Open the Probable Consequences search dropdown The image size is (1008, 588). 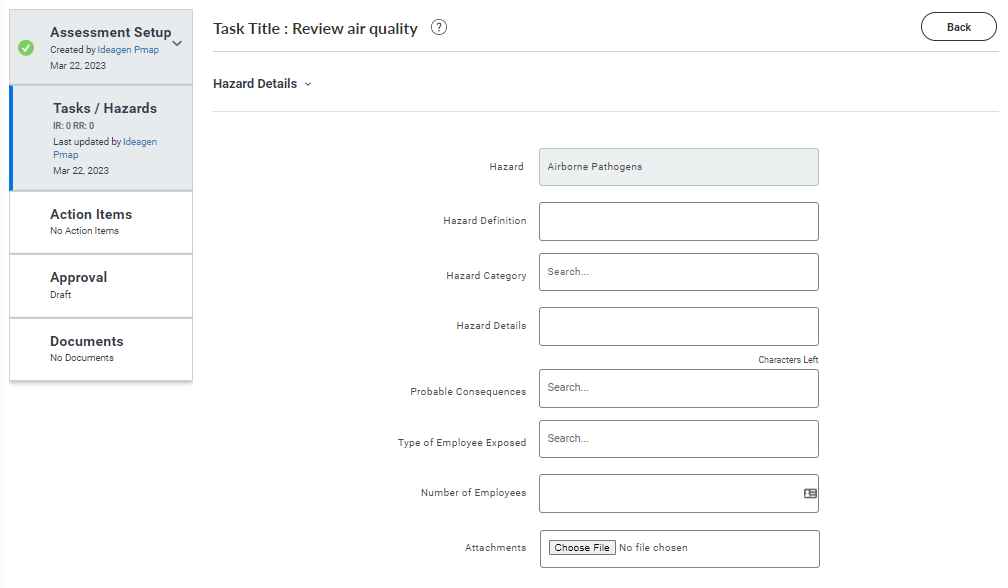coord(678,388)
